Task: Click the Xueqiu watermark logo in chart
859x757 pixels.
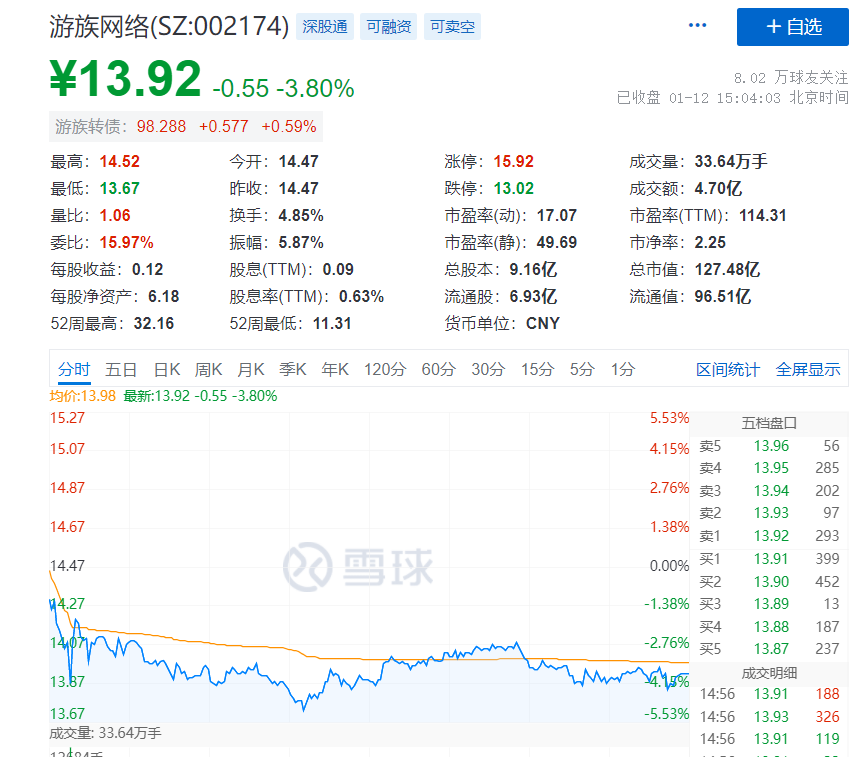Action: tap(359, 567)
